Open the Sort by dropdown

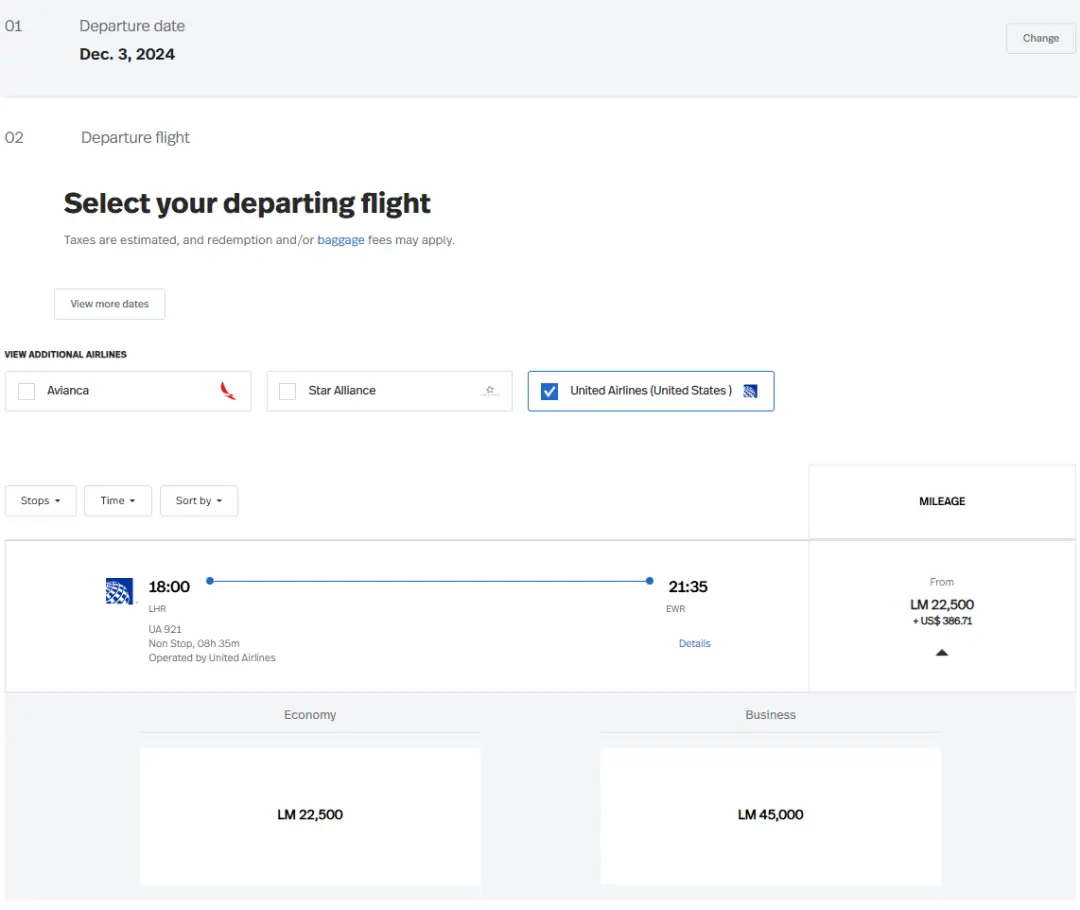[x=199, y=501]
